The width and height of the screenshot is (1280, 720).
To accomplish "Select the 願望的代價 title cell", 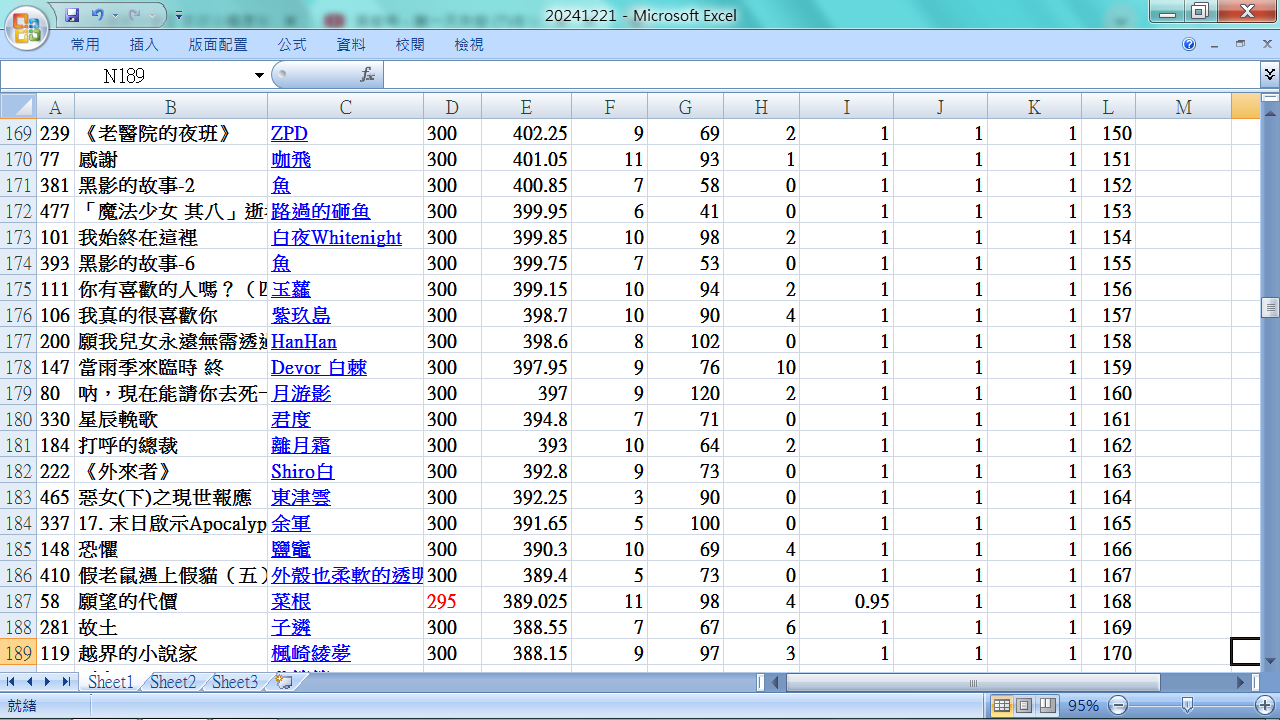I will click(171, 601).
